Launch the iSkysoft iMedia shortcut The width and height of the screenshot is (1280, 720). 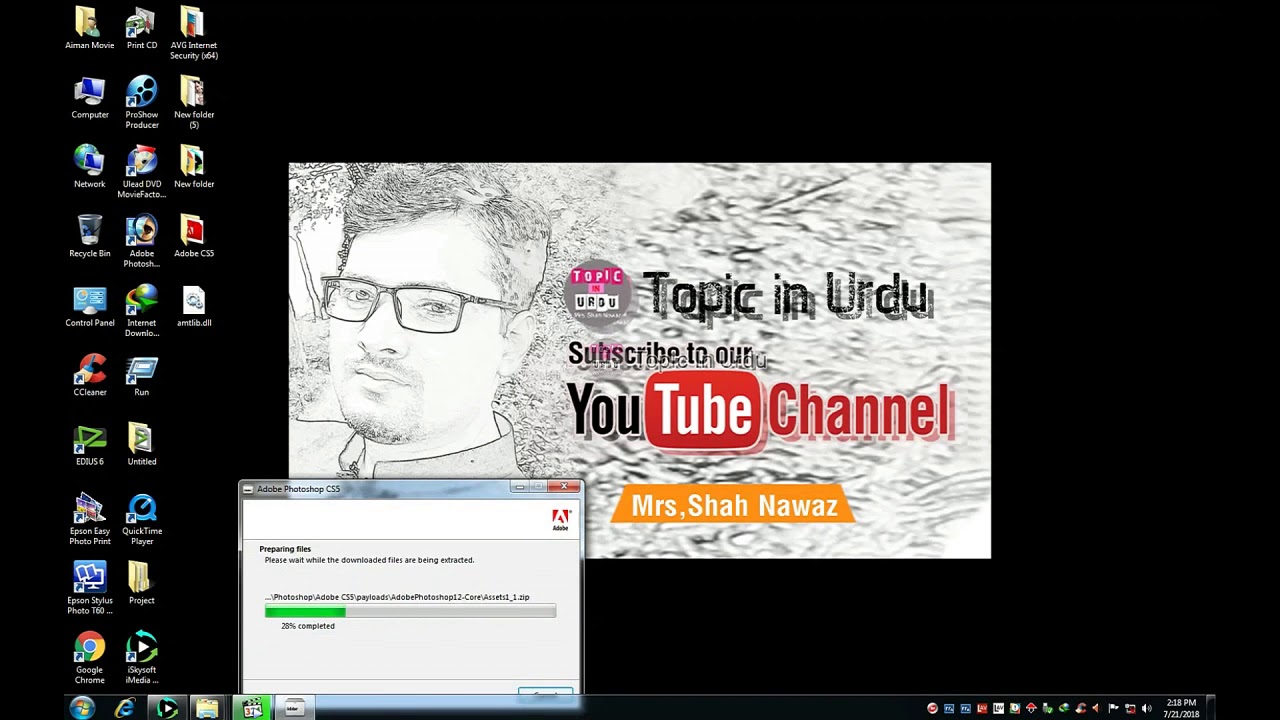(x=141, y=658)
